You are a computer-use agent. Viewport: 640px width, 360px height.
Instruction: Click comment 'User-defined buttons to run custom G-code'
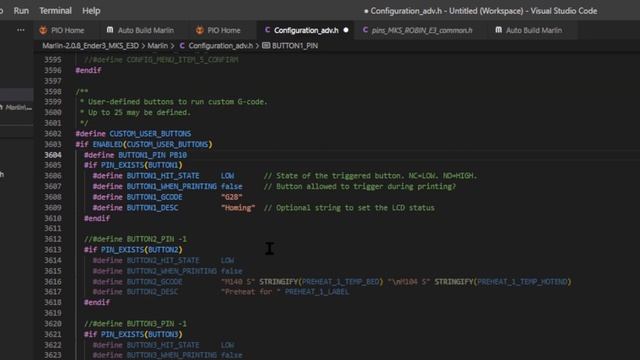coord(178,102)
